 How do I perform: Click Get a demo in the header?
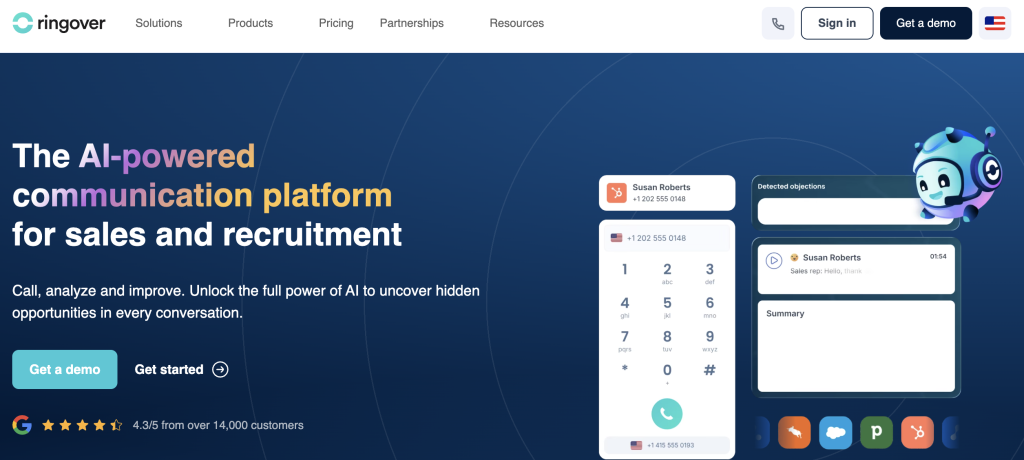pyautogui.click(x=925, y=24)
